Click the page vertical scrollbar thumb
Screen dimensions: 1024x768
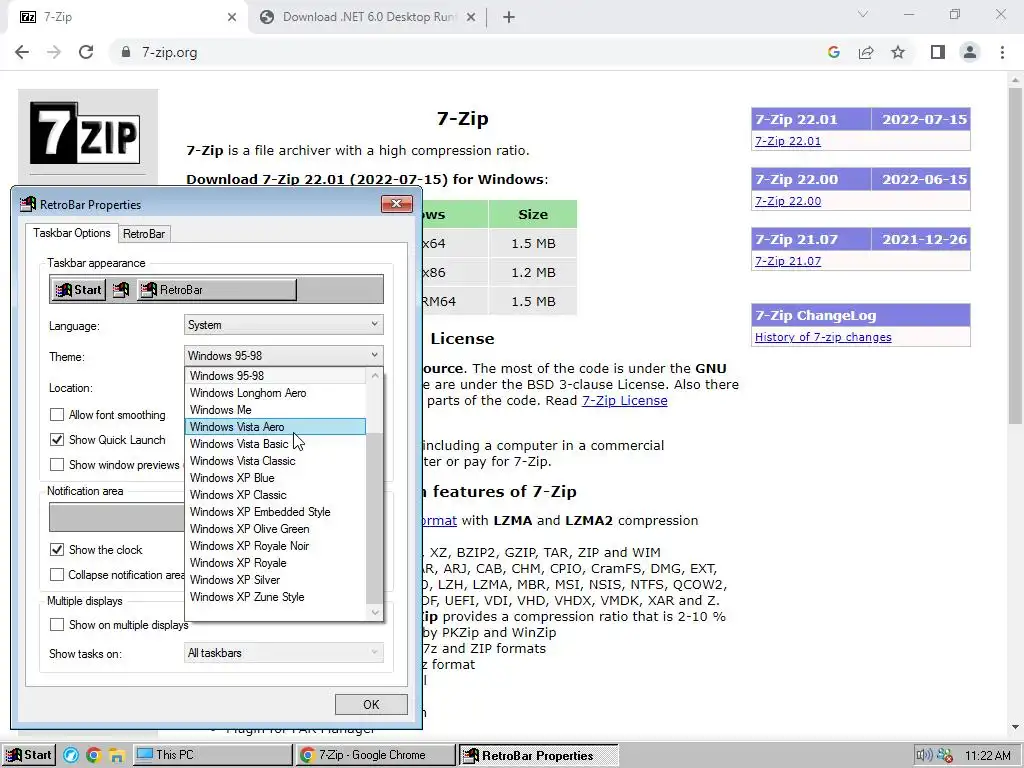click(x=1015, y=255)
